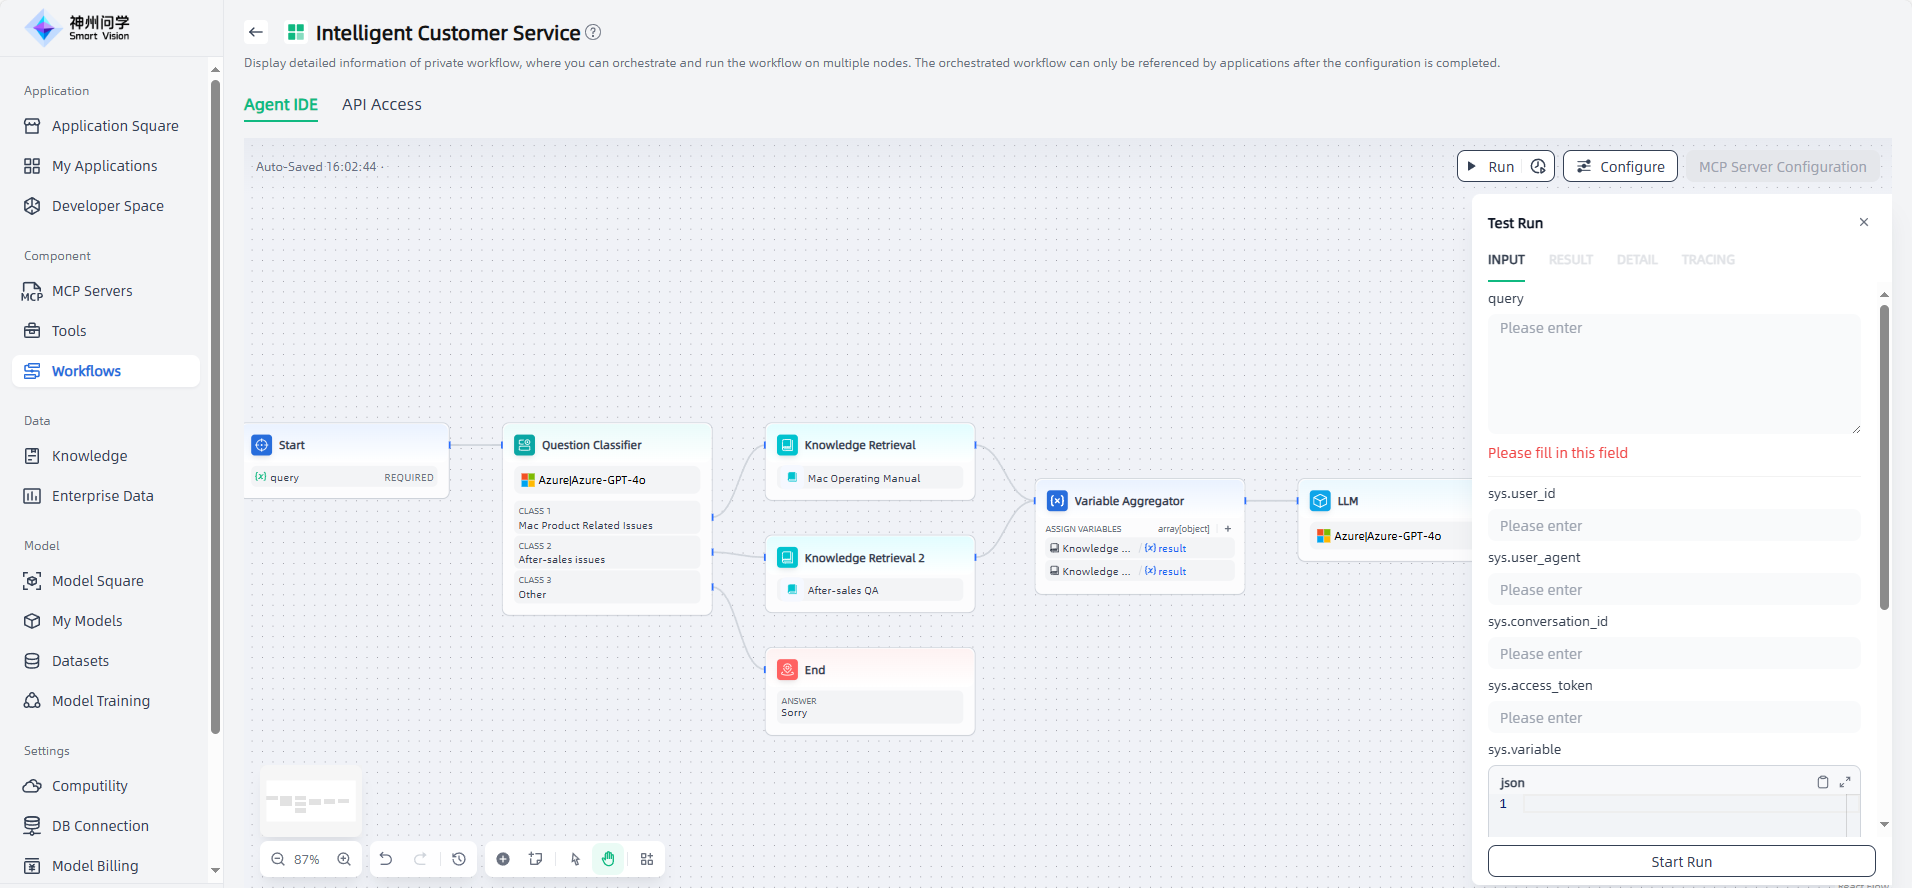
Task: Click the organize nodes layout icon
Action: pyautogui.click(x=647, y=859)
